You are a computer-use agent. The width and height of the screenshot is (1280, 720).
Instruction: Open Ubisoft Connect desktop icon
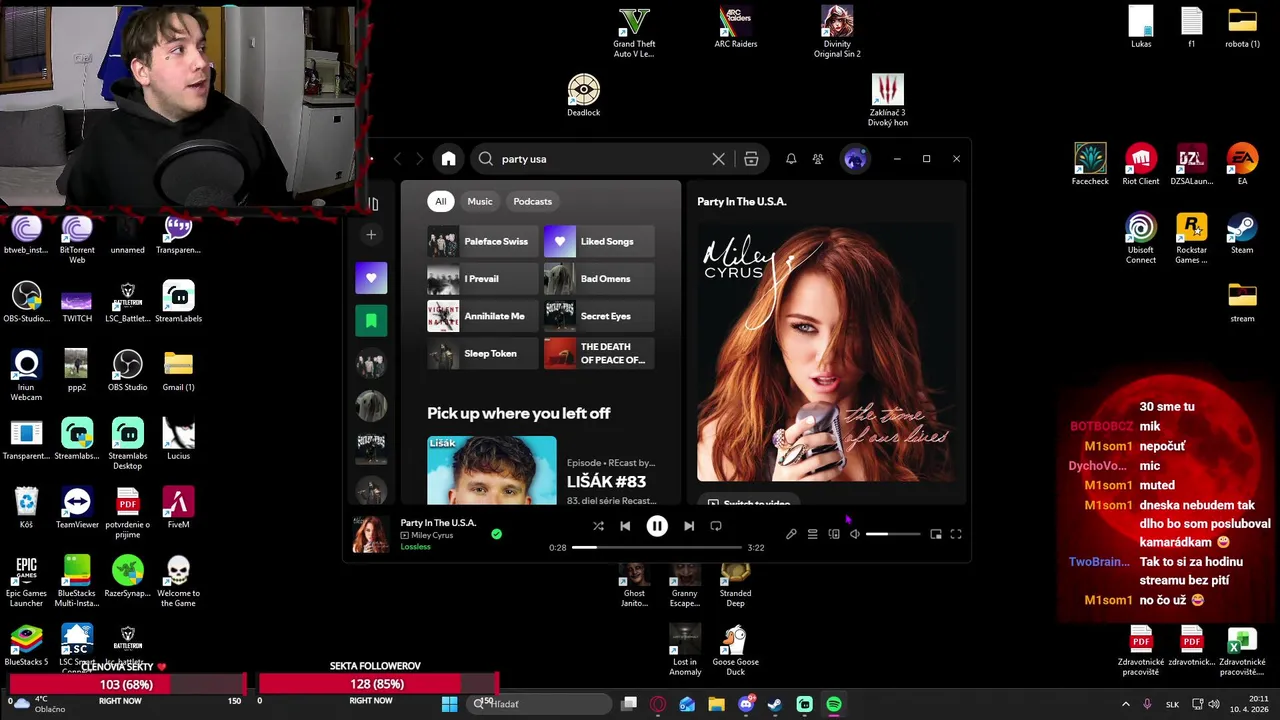coord(1141,239)
